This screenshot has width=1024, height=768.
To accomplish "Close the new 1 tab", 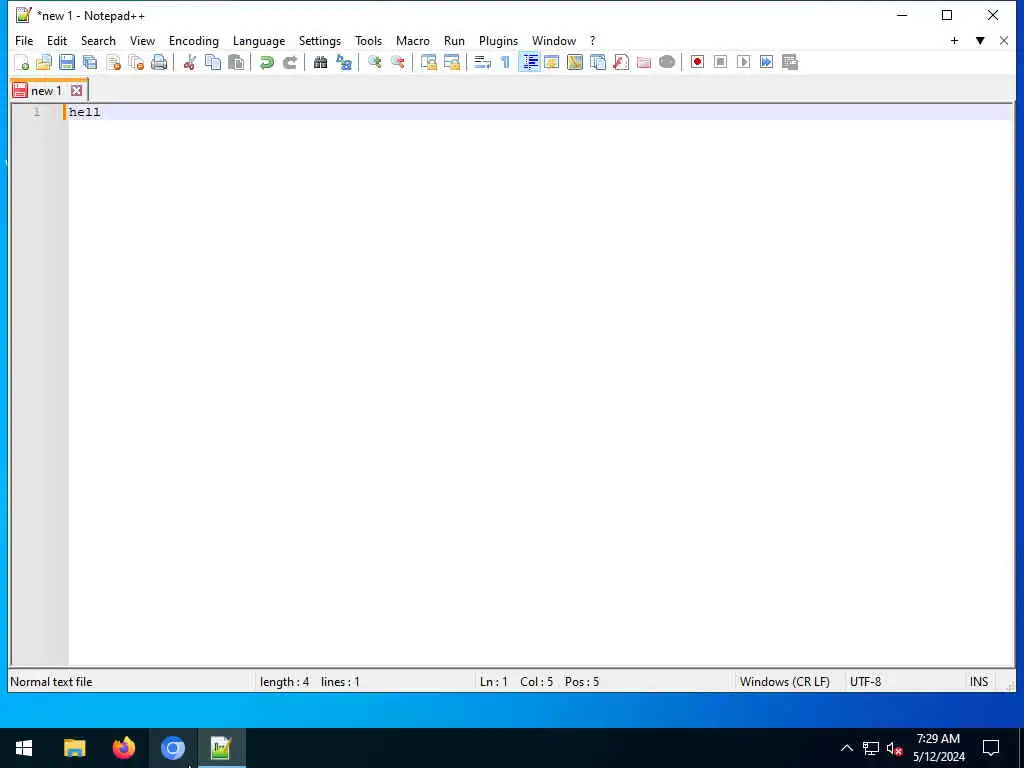I will 76,91.
